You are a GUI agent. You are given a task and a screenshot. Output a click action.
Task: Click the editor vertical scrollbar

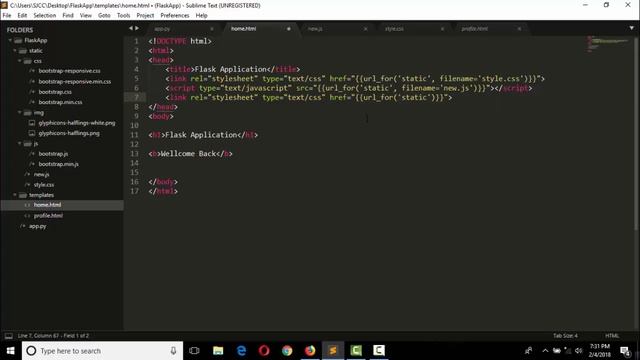coord(636,133)
